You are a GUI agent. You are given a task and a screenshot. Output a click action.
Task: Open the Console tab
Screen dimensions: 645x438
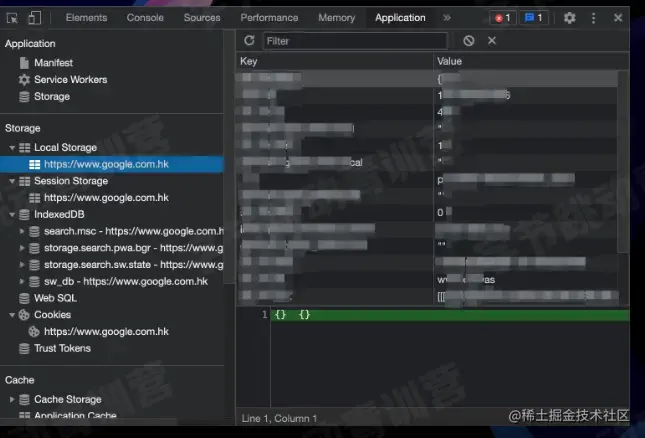[x=145, y=18]
